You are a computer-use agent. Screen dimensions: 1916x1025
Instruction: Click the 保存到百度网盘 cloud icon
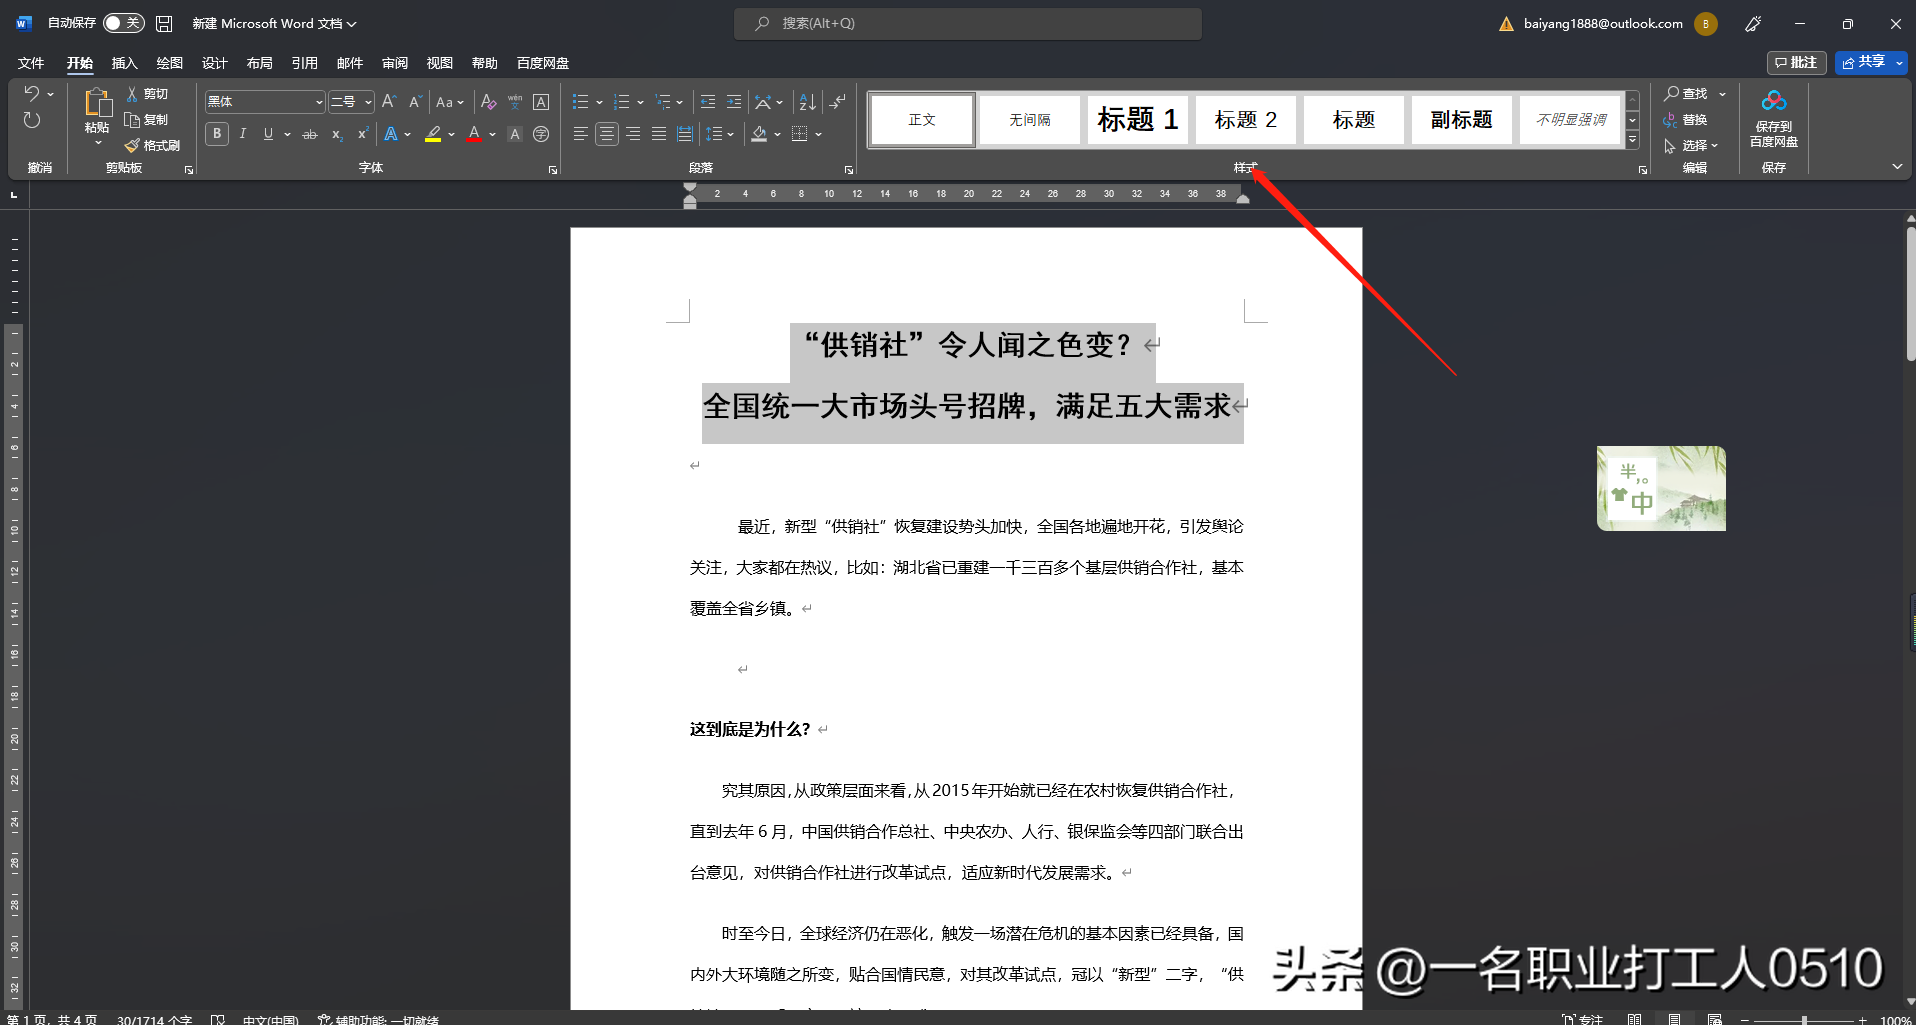(1774, 101)
